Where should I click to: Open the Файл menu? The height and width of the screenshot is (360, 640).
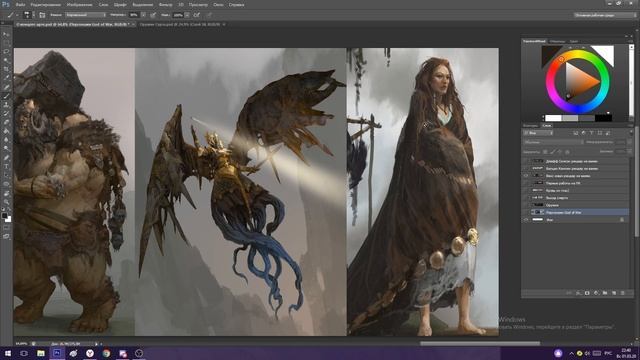tap(20, 5)
